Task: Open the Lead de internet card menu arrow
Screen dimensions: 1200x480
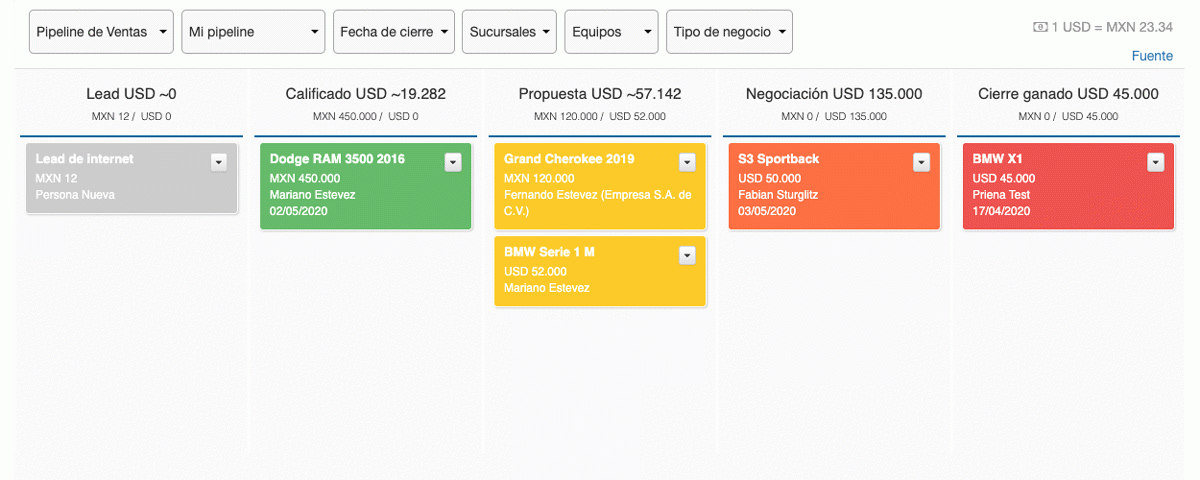Action: (x=219, y=162)
